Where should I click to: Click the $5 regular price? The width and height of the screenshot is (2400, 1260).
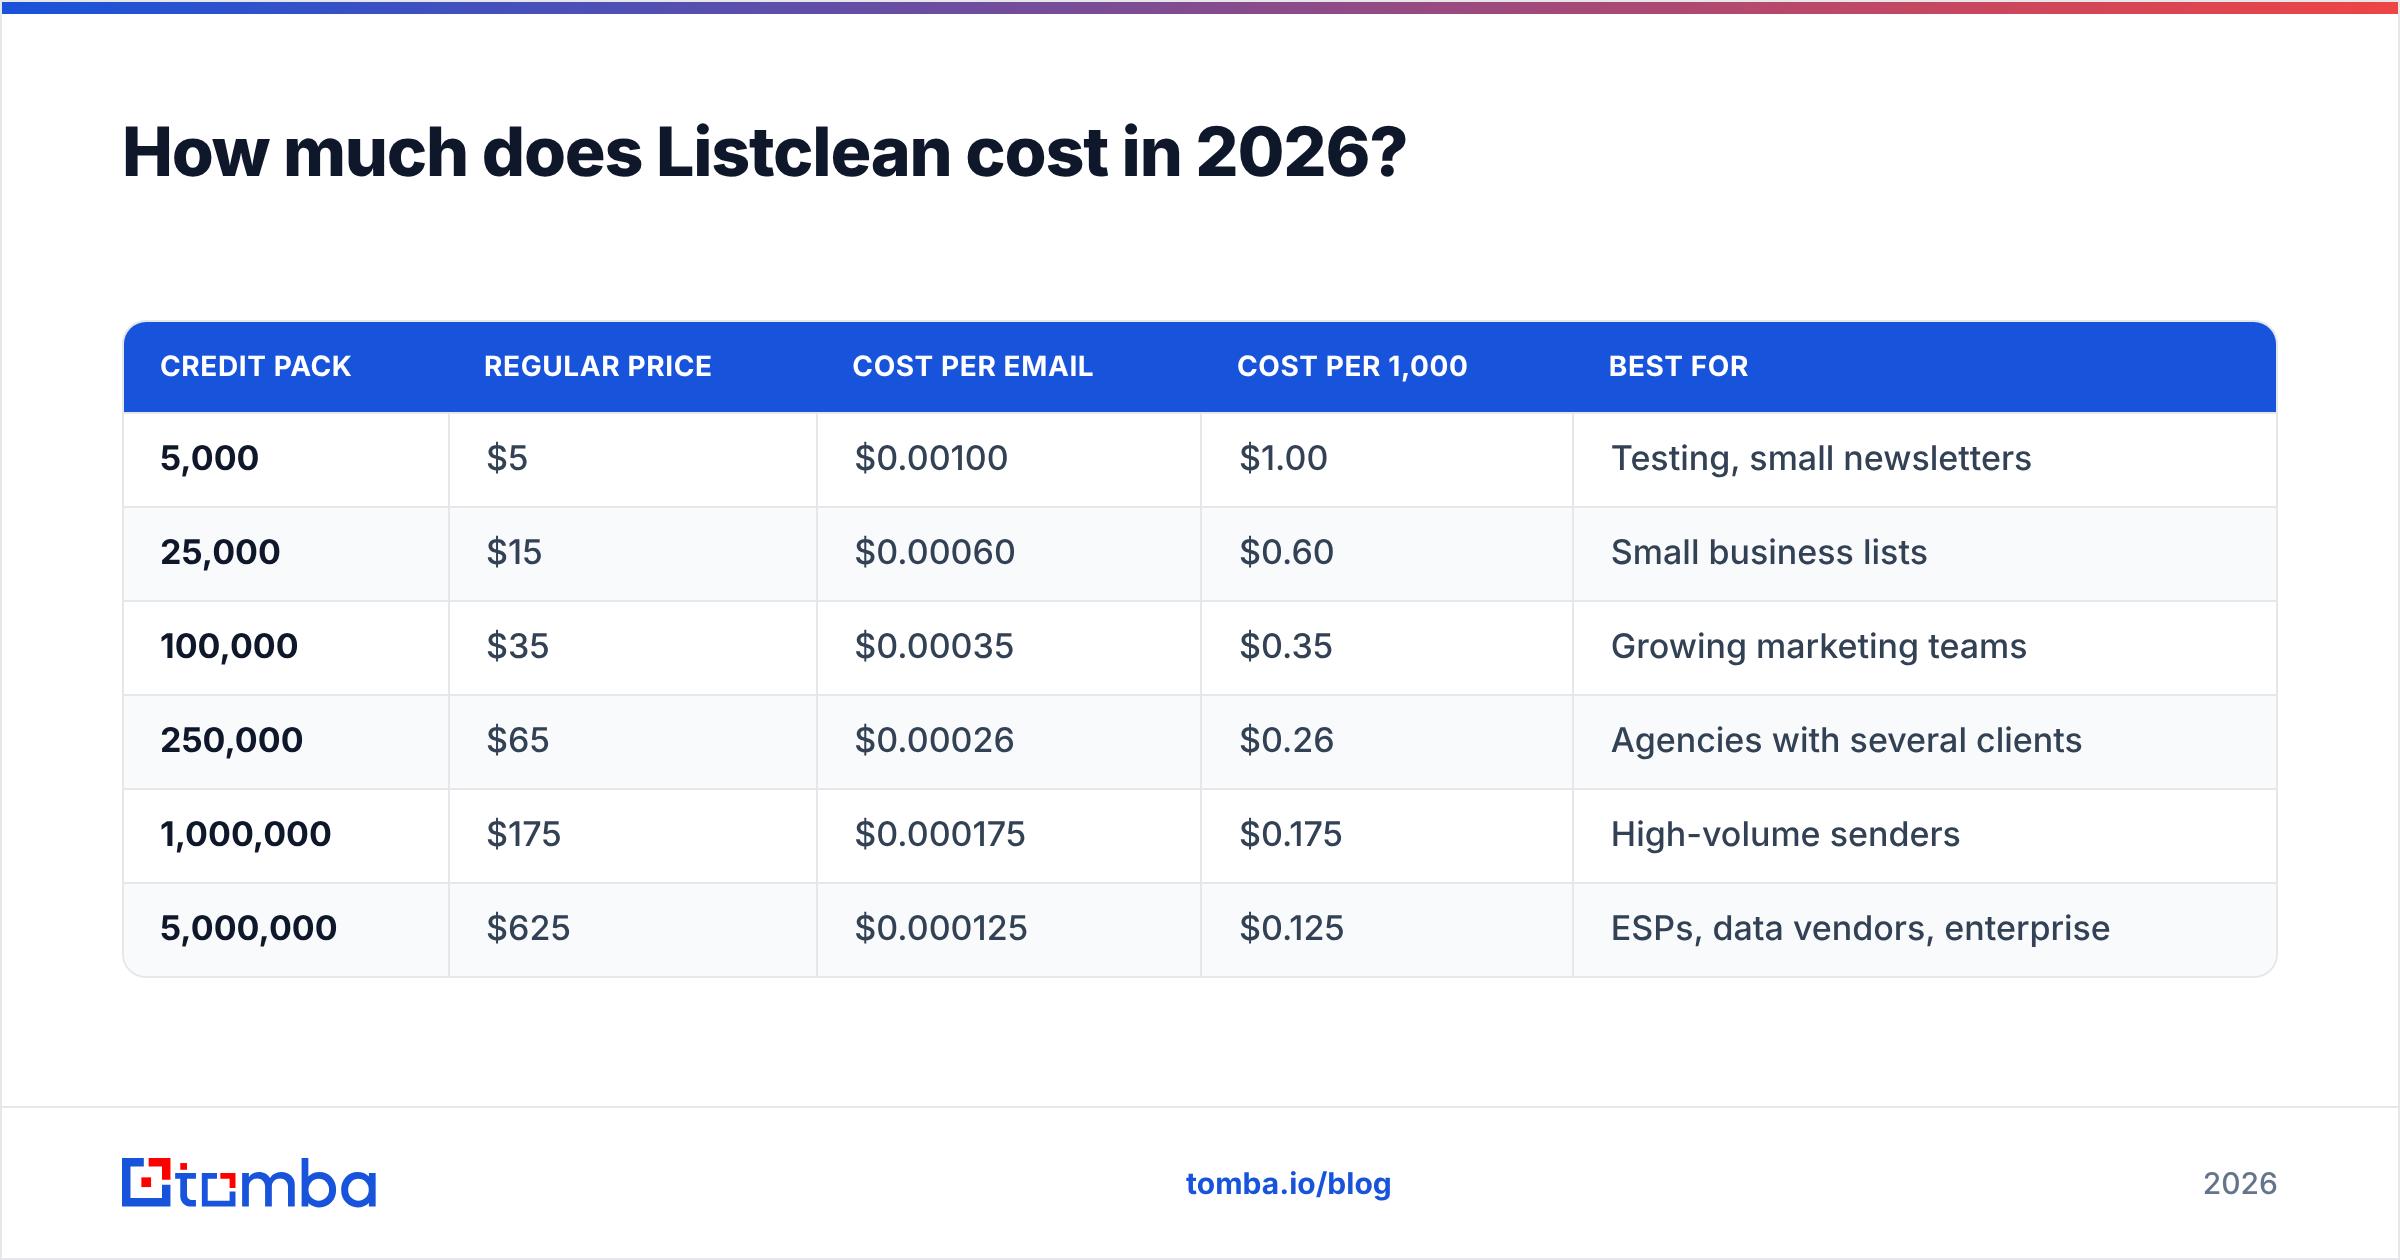point(507,458)
